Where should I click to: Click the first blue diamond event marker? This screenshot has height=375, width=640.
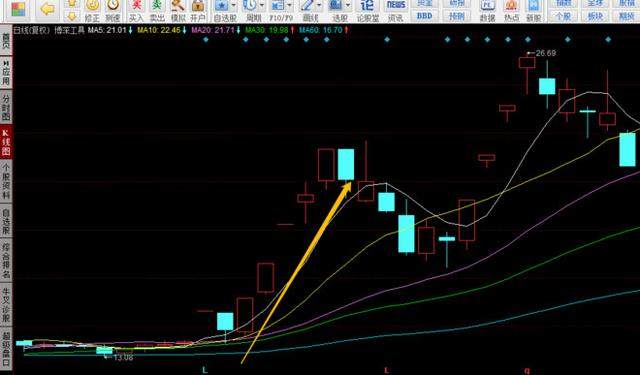pyautogui.click(x=206, y=40)
